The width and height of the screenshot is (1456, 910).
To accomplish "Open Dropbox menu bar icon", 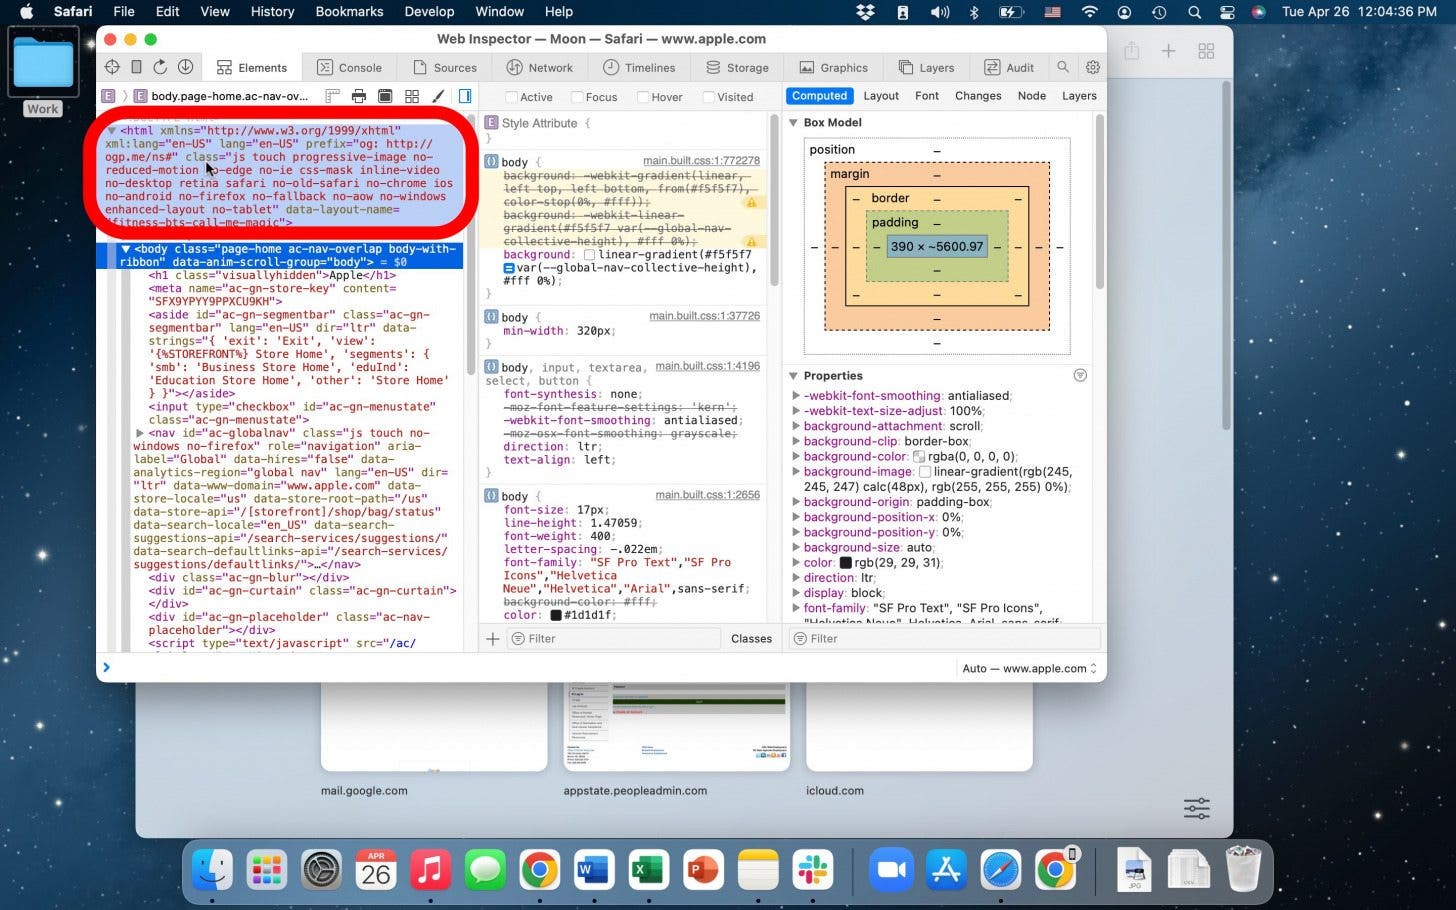I will [x=866, y=12].
